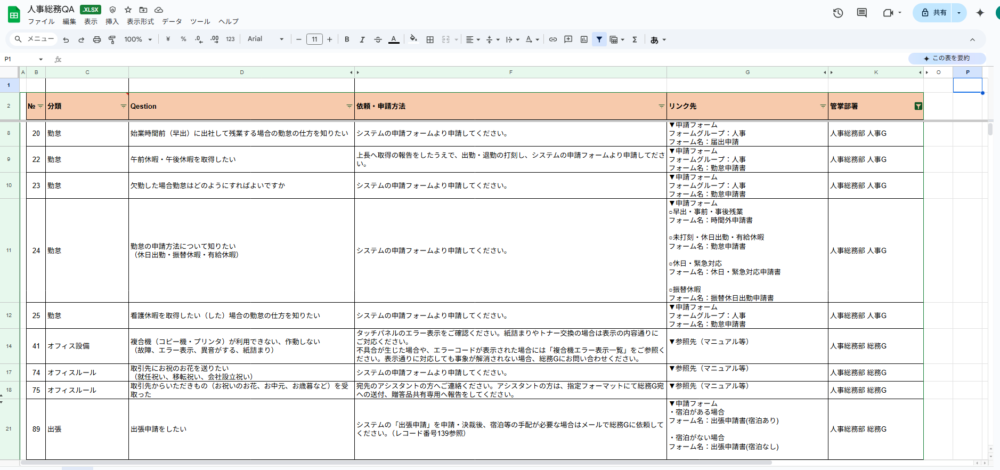Open the text color picker
The height and width of the screenshot is (470, 1000).
click(x=393, y=39)
